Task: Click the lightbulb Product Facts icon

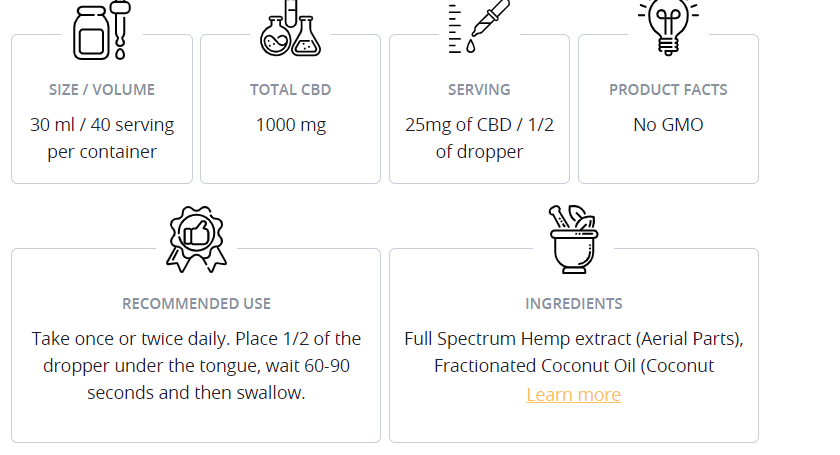Action: [667, 26]
